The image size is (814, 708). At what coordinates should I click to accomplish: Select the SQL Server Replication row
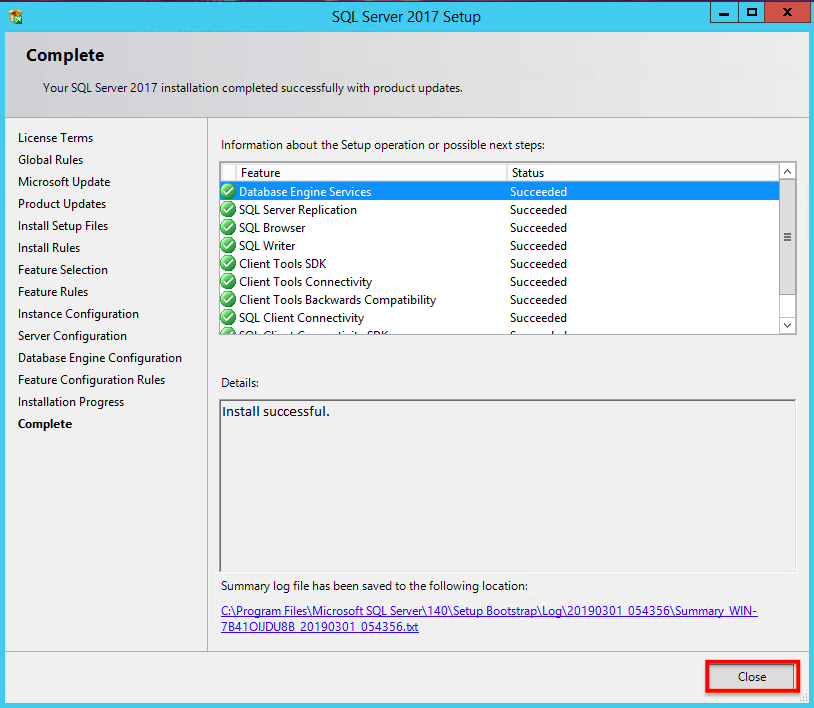pyautogui.click(x=499, y=210)
